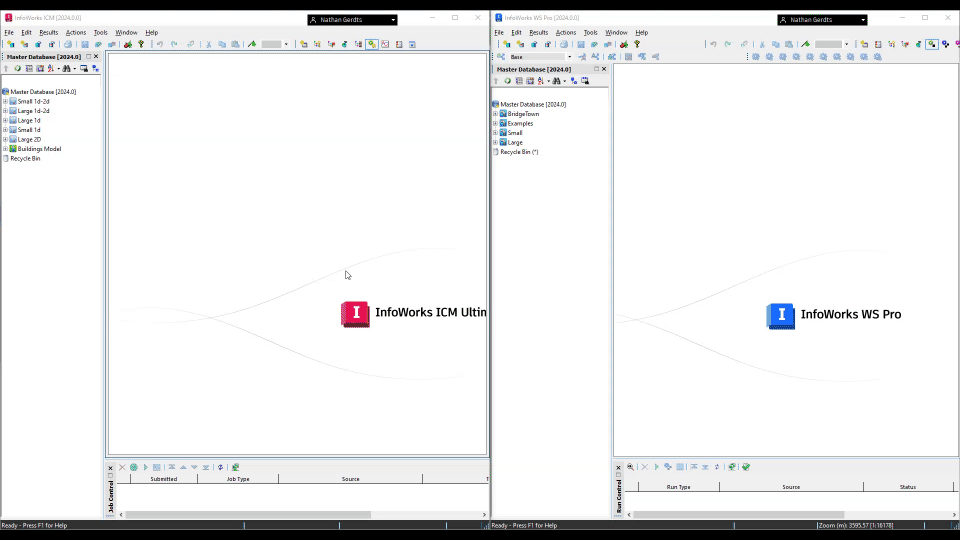Click the green play icon in ICM Job Control
Image resolution: width=960 pixels, height=540 pixels.
146,467
